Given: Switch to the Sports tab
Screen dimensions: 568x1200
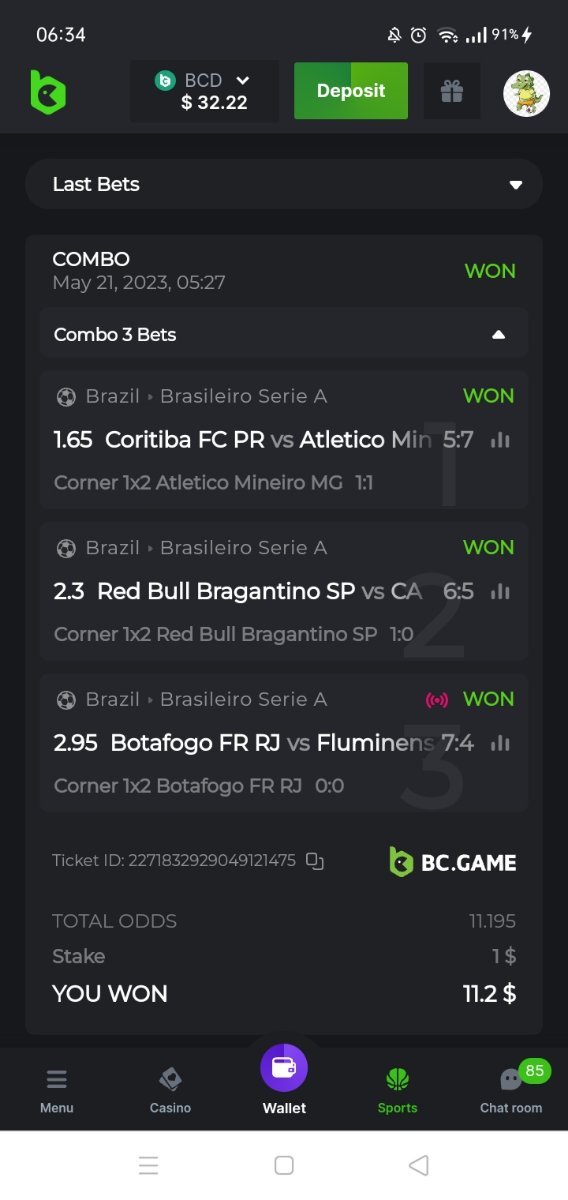Looking at the screenshot, I should coord(398,1090).
